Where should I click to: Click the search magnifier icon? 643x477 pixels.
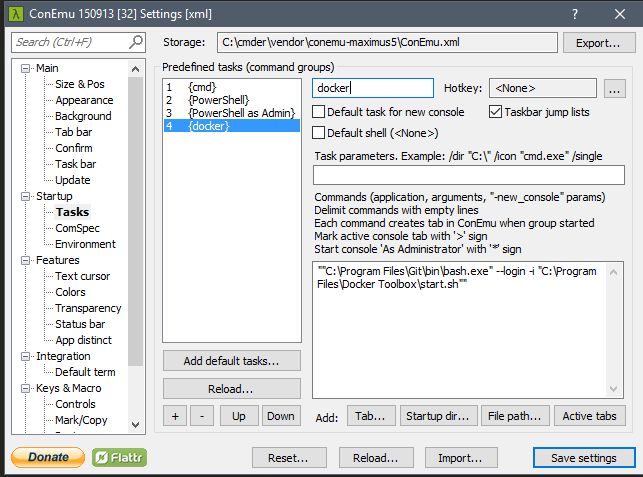136,41
